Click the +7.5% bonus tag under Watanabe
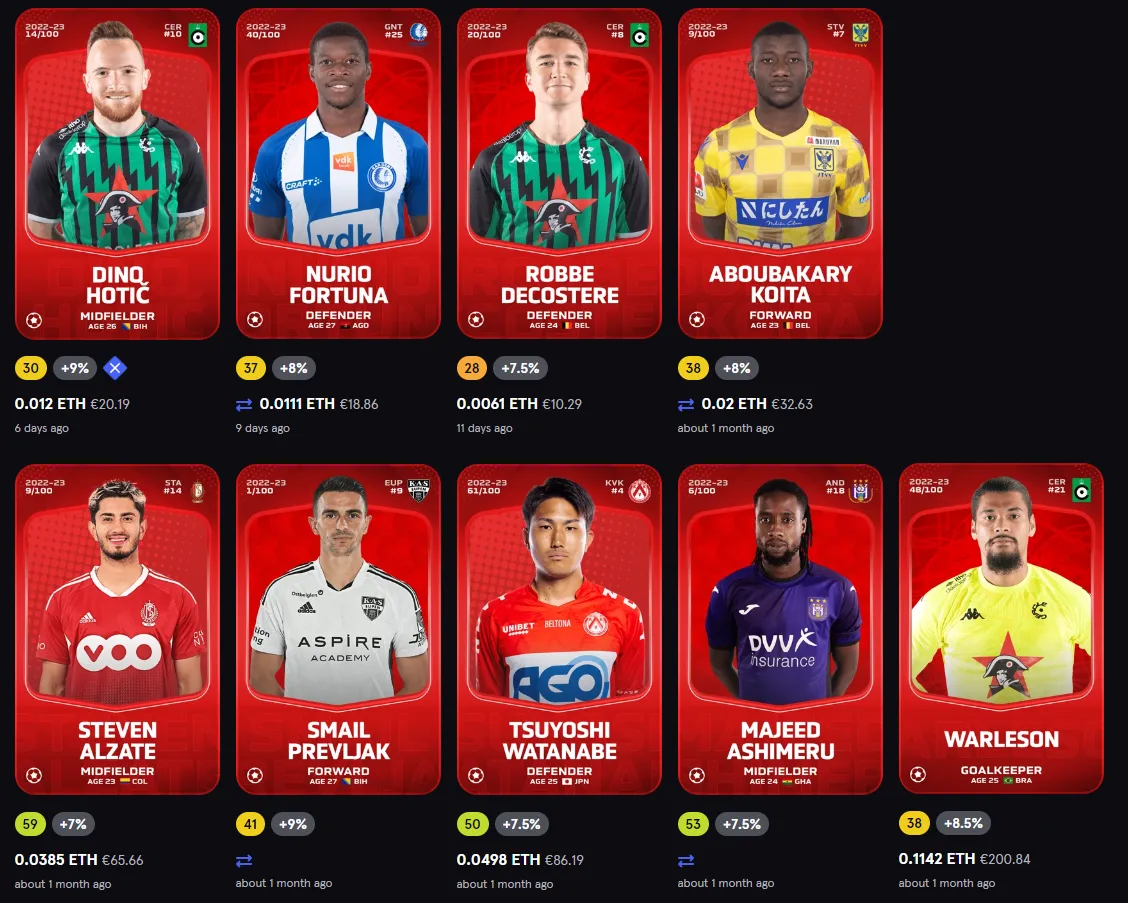This screenshot has height=903, width=1128. [x=521, y=824]
